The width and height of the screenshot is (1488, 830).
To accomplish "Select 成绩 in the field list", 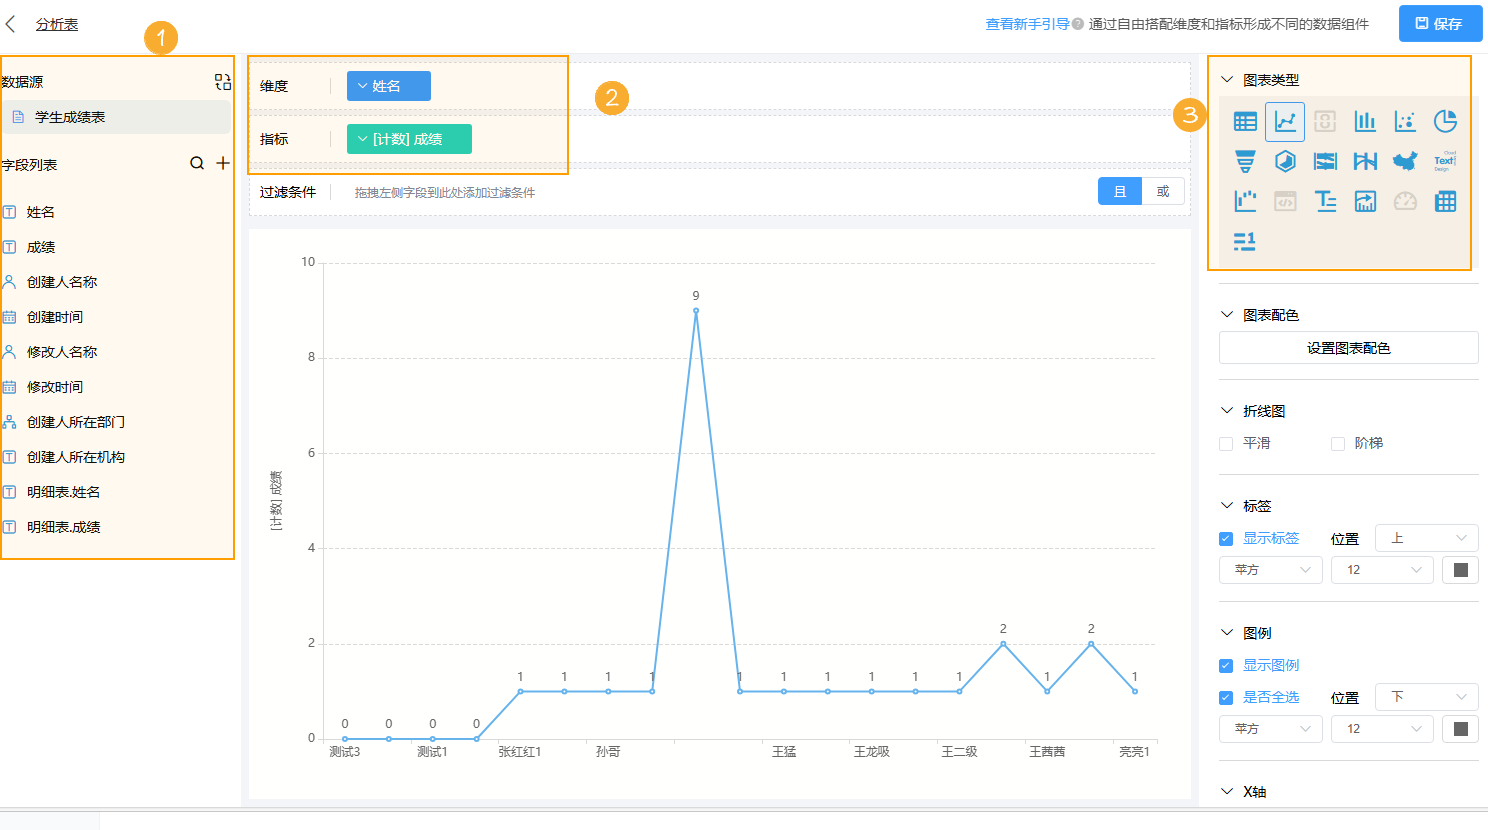I will point(41,247).
